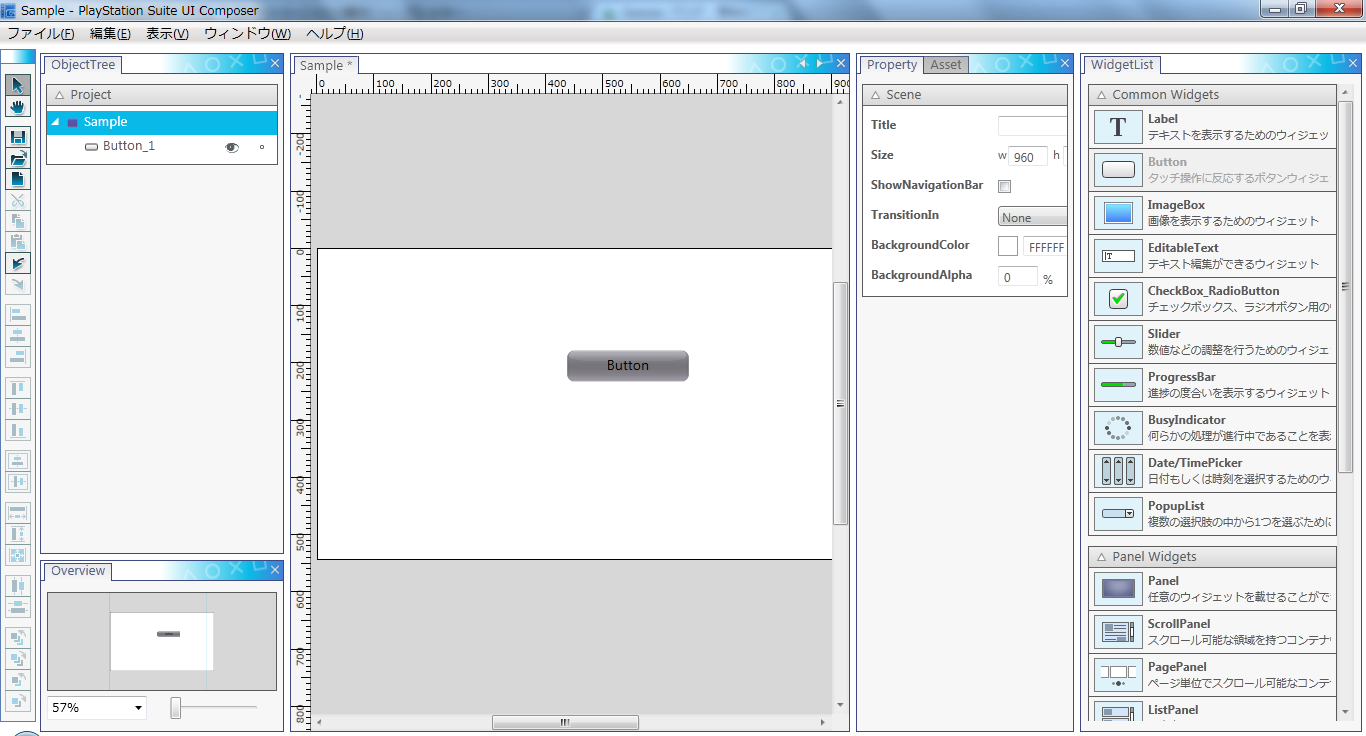
Task: Click the new document icon
Action: coord(18,179)
